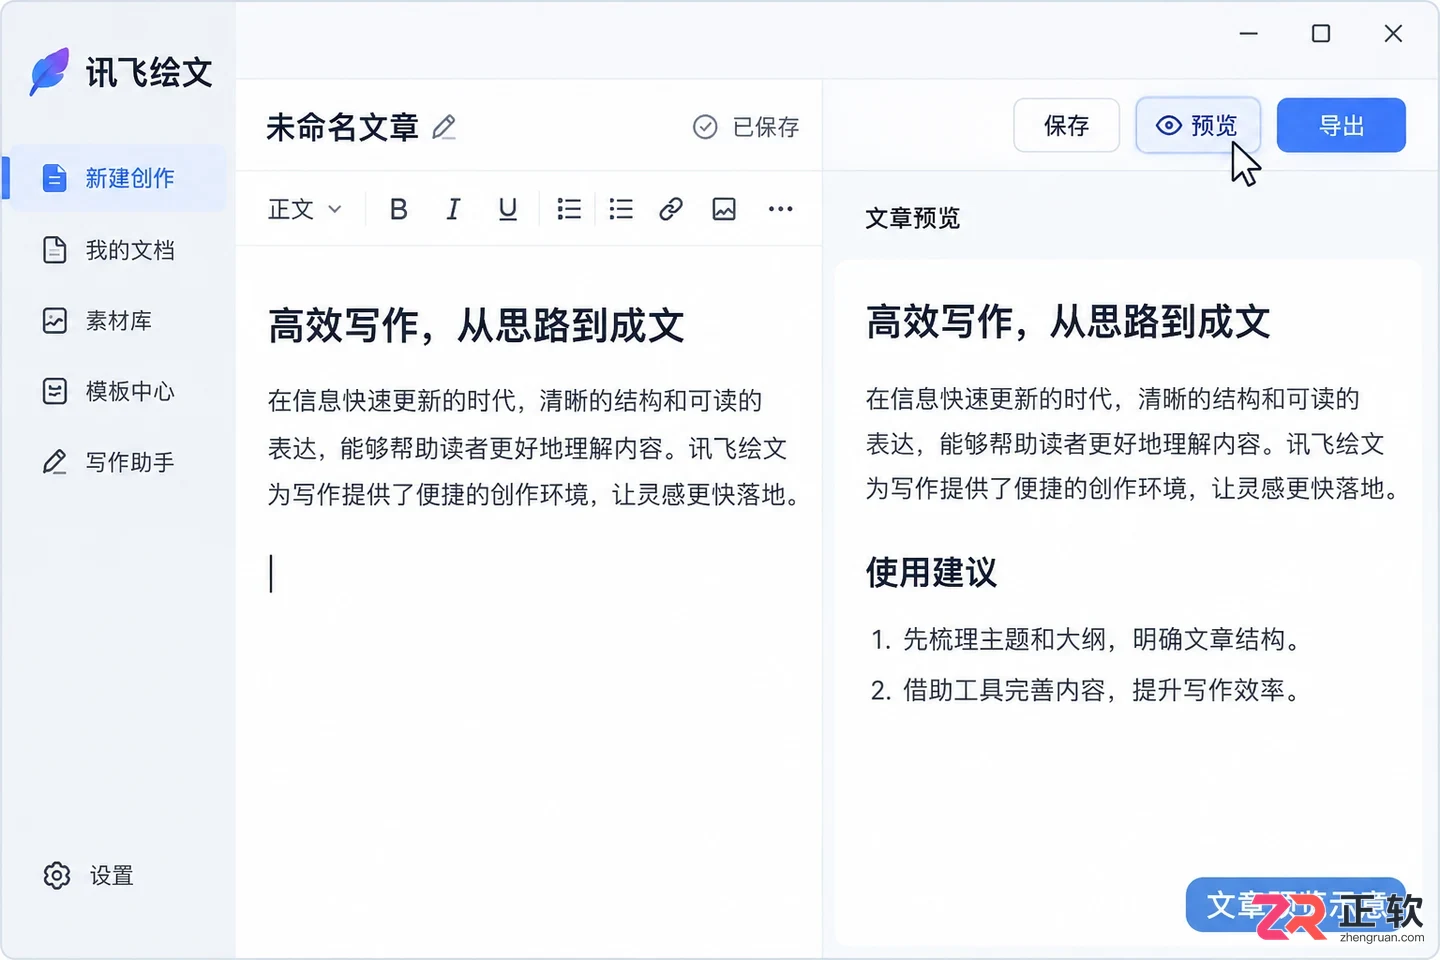Insert an image with the picture icon
1440x960 pixels.
tap(724, 209)
